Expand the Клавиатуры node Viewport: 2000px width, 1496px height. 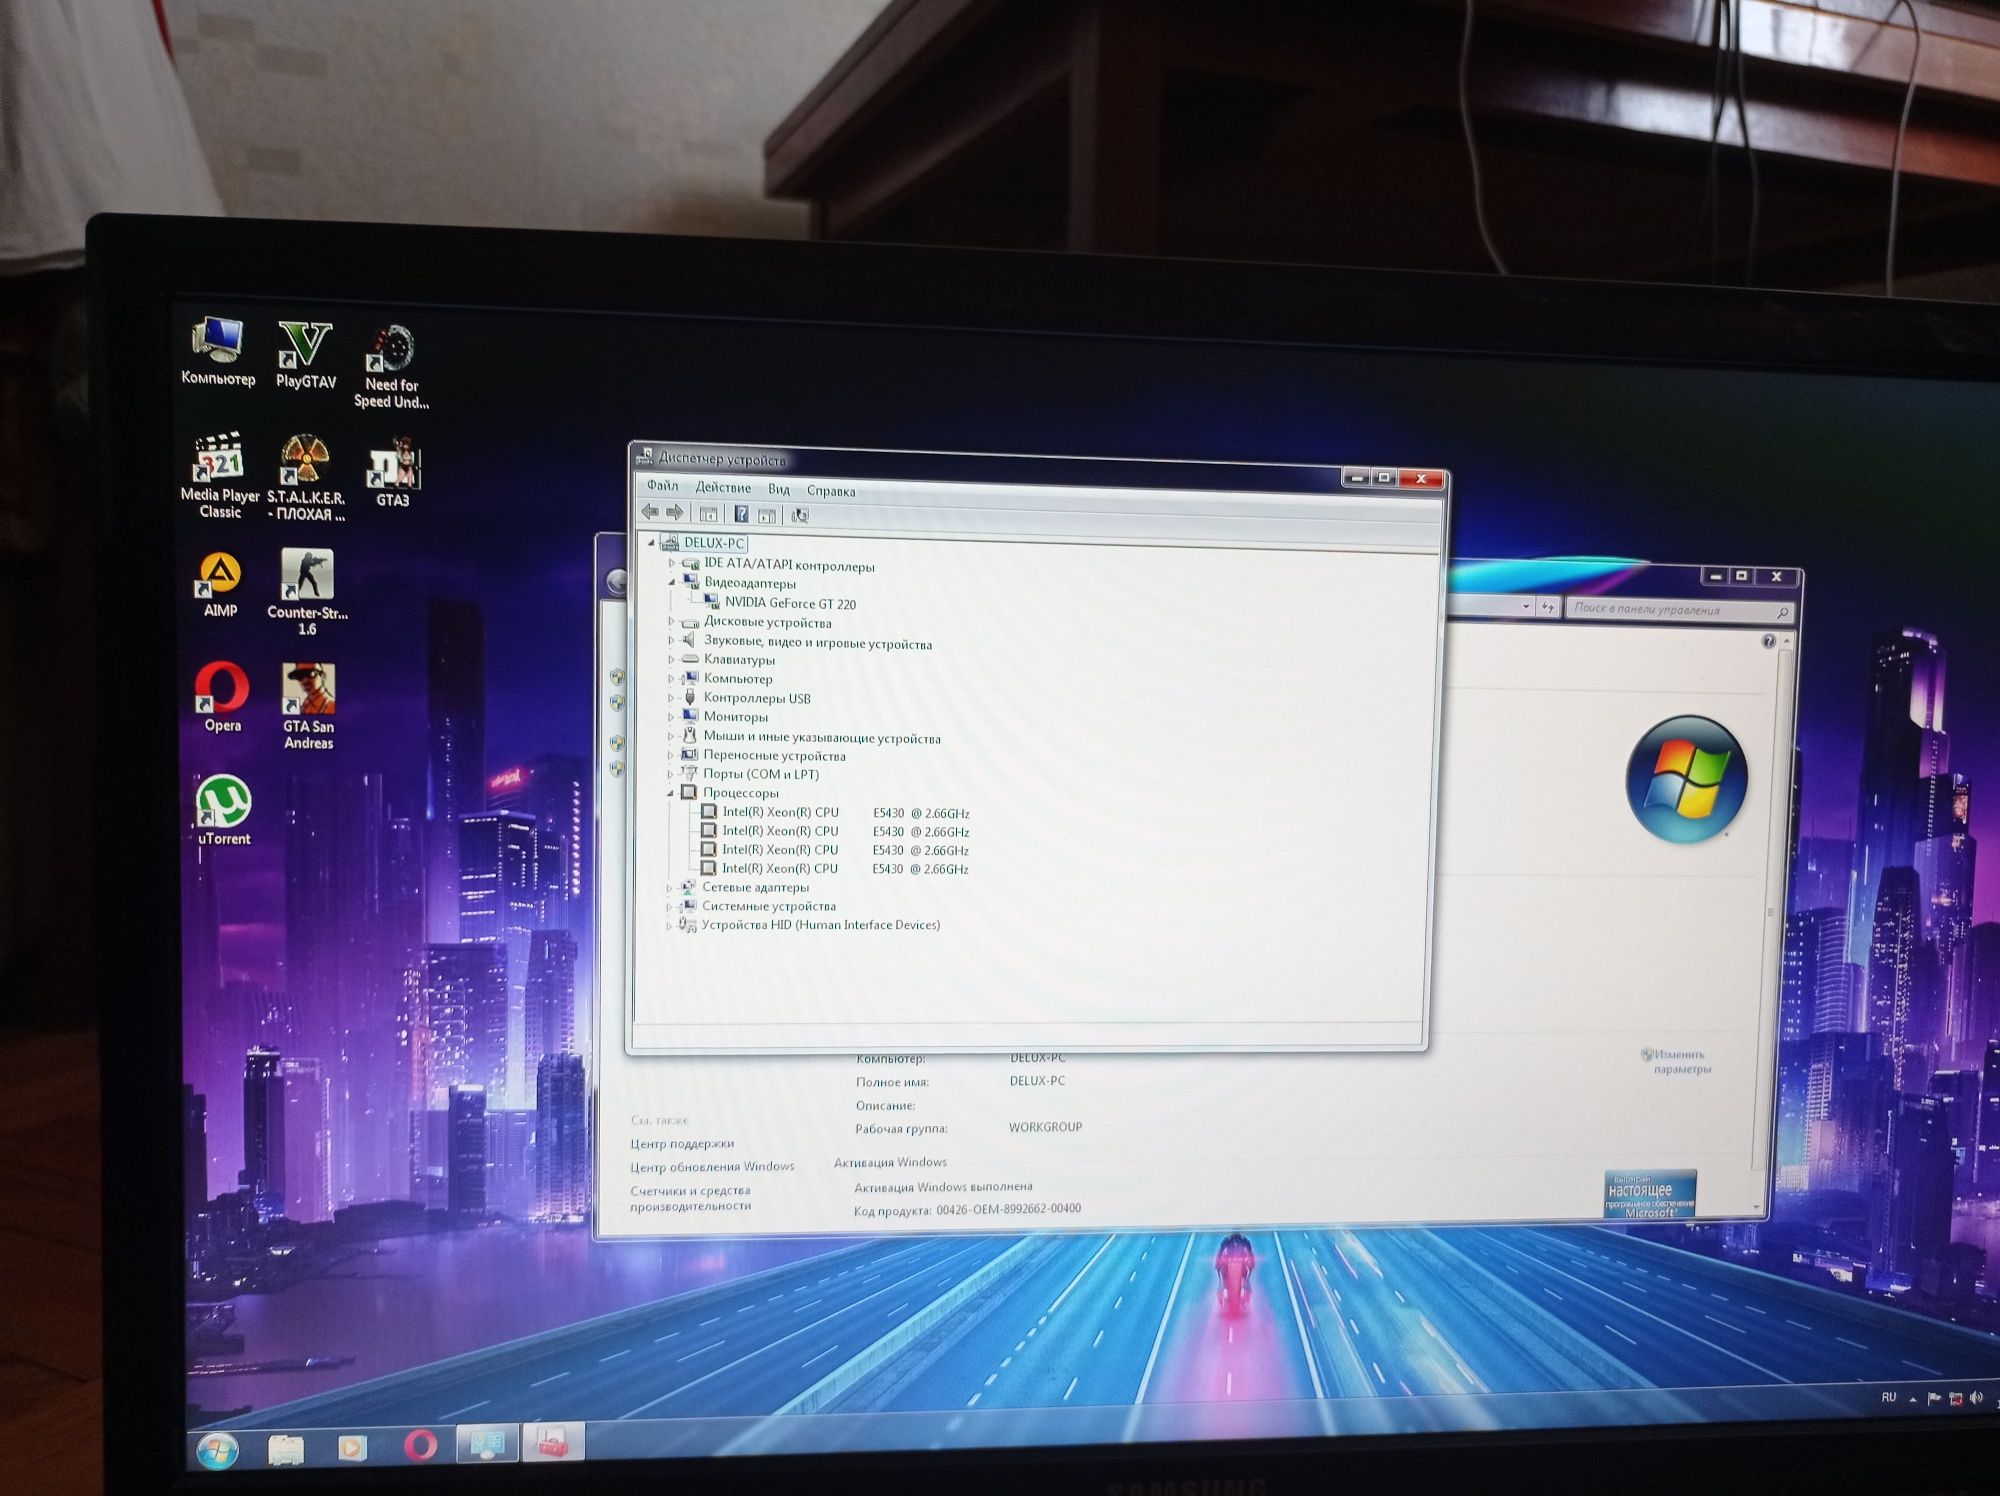[x=671, y=659]
